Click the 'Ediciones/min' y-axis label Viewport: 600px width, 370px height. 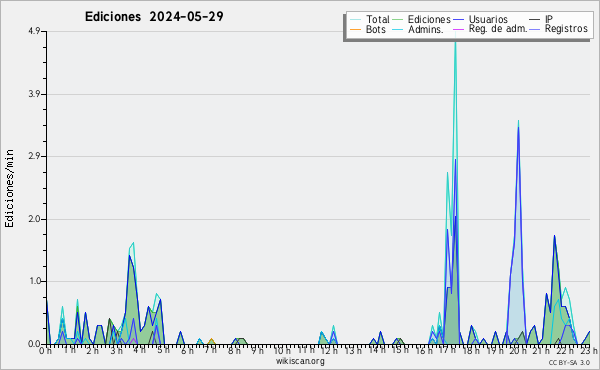click(x=9, y=188)
